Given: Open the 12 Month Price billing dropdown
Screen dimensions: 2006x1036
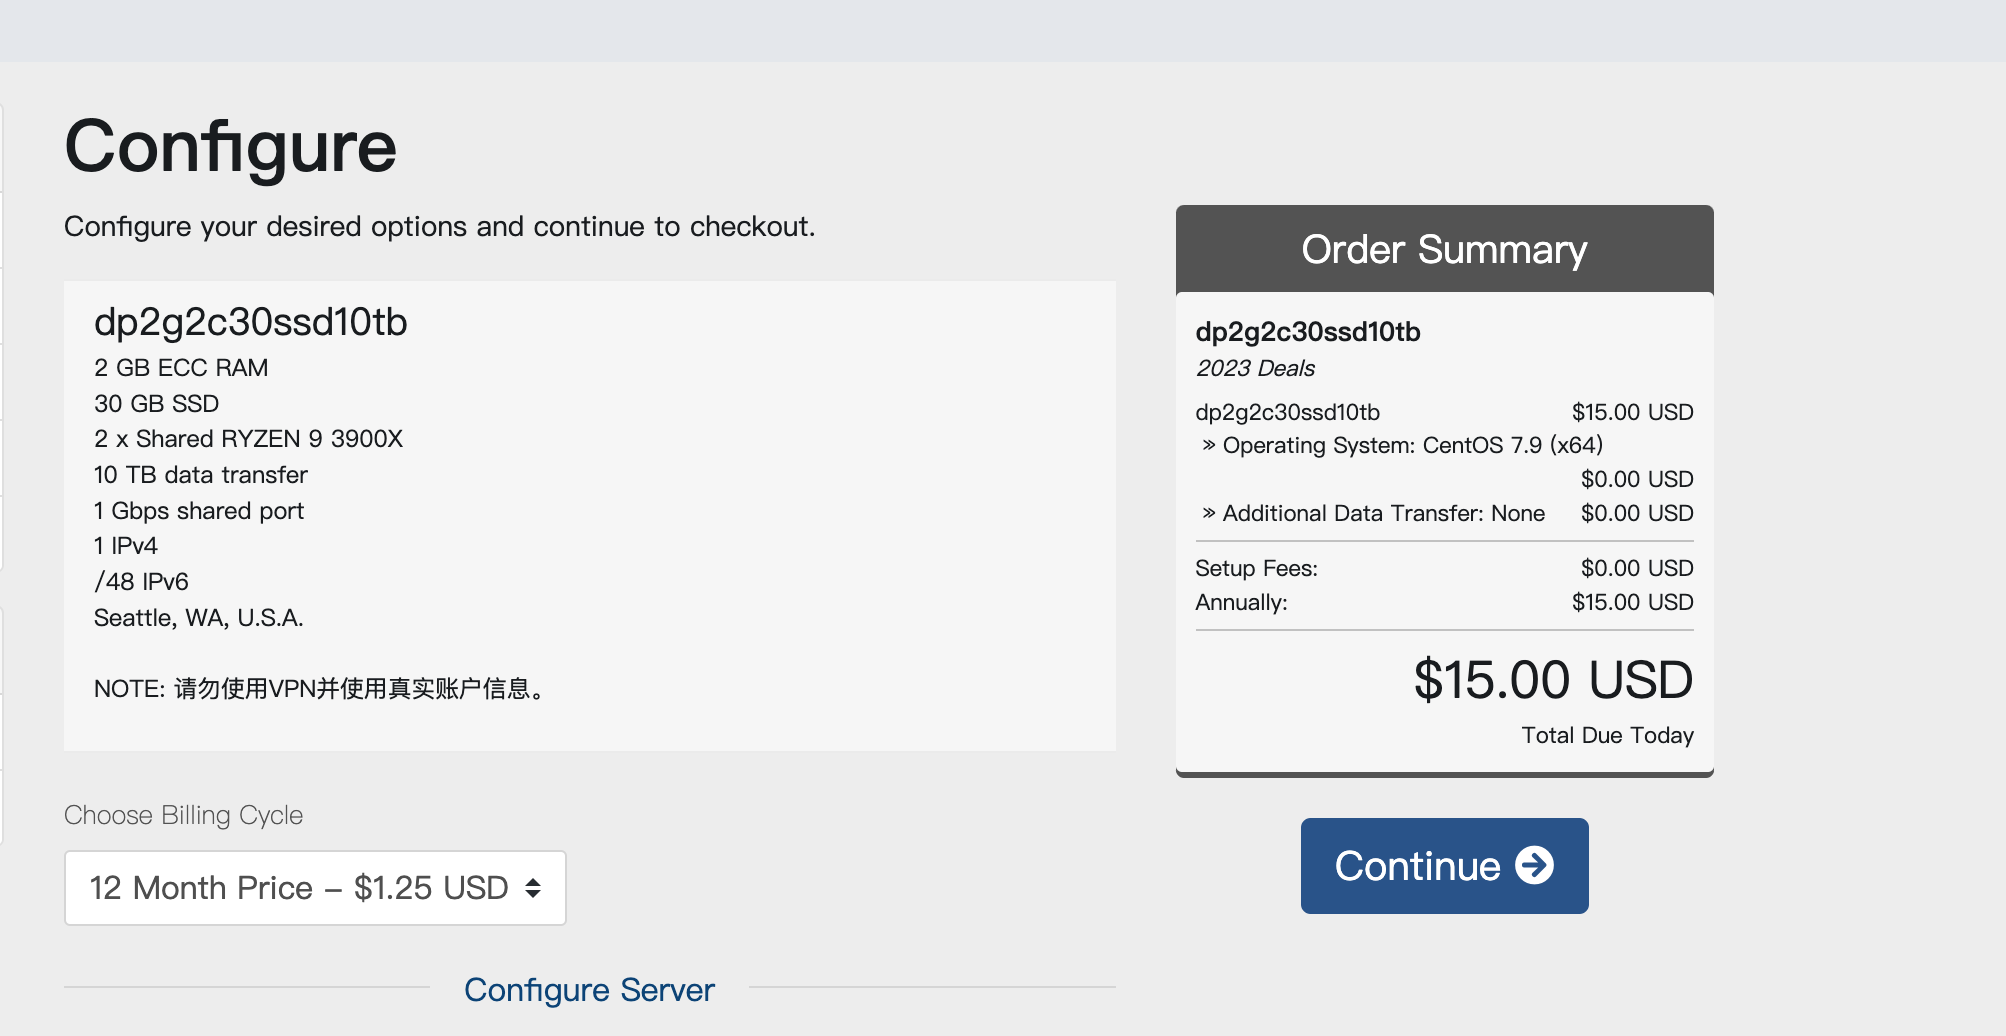Looking at the screenshot, I should coord(314,888).
